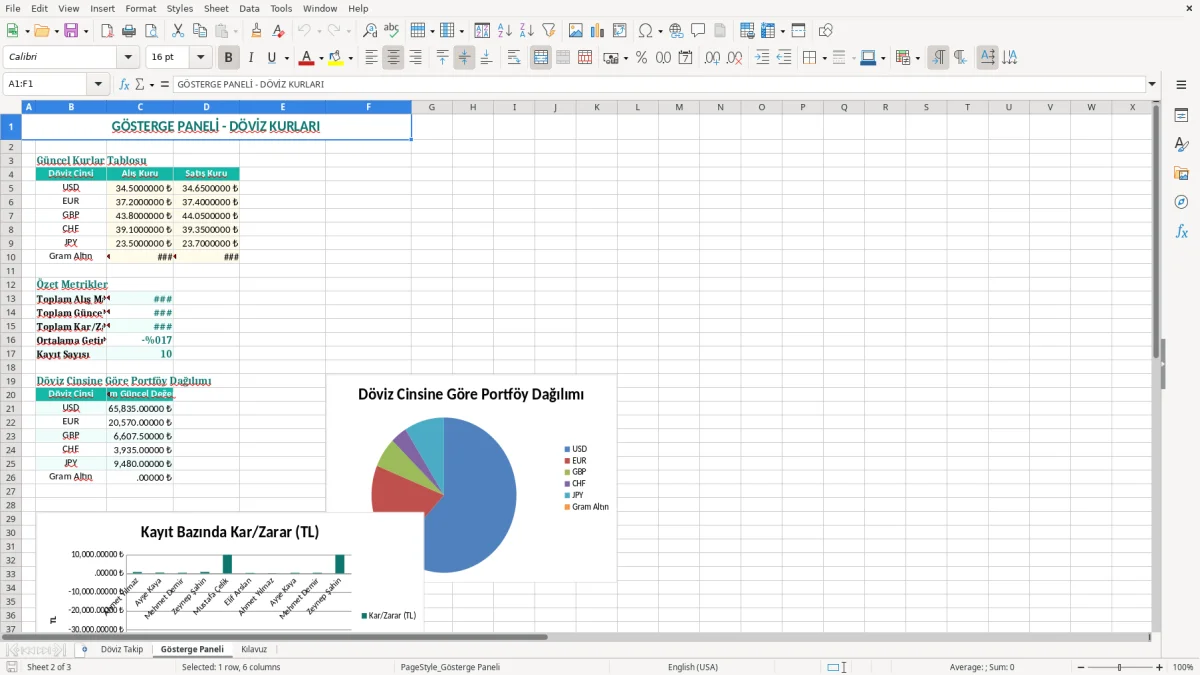Click the Insert Chart icon
This screenshot has width=1200, height=675.
(x=598, y=31)
